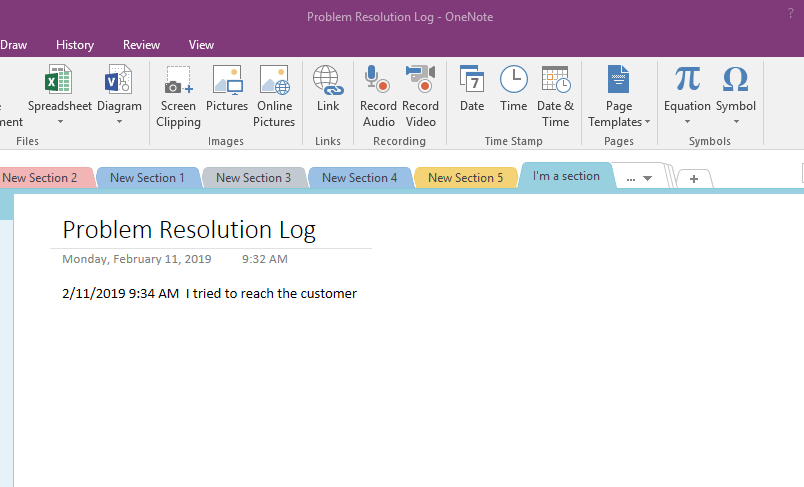Click the page time 9:32 AM
This screenshot has width=804, height=487.
click(x=265, y=259)
